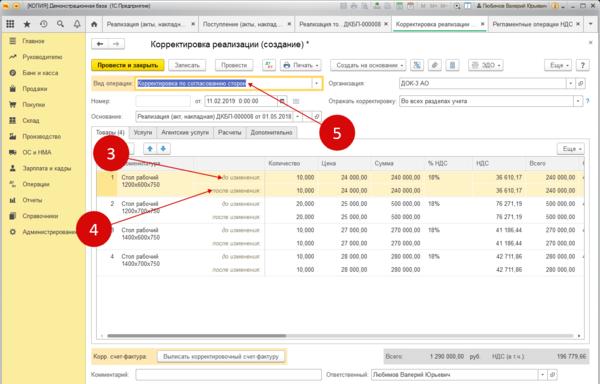Click the document icon left of ЭДО button

pyautogui.click(x=452, y=65)
